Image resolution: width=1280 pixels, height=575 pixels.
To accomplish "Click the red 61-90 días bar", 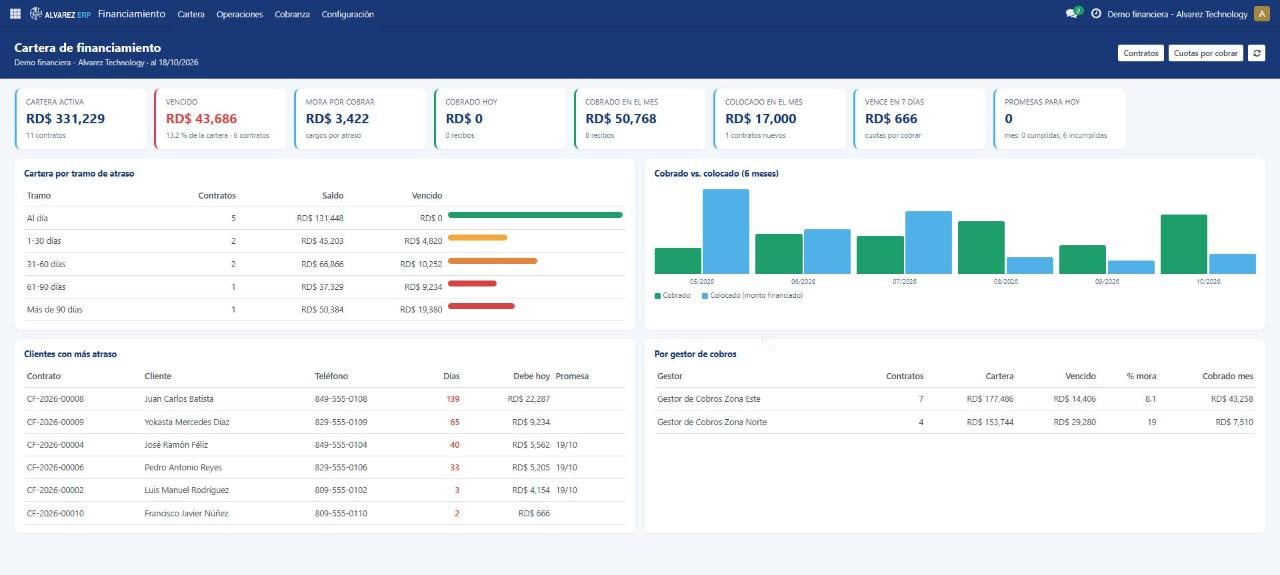I will tap(472, 284).
